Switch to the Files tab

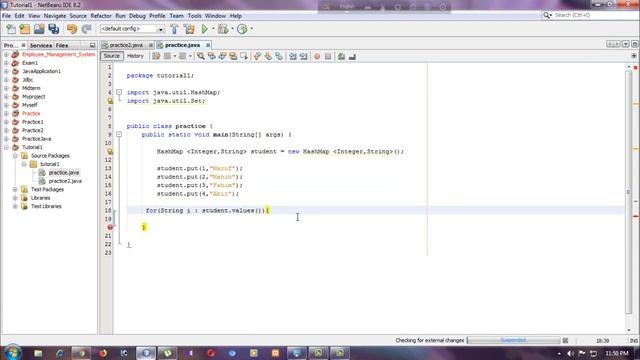coord(62,45)
